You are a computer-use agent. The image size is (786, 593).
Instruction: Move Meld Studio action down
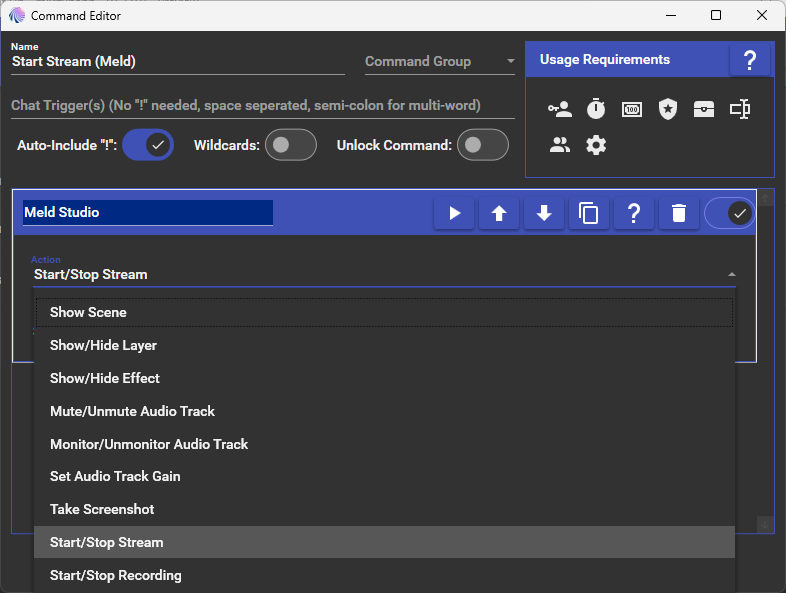pos(544,213)
